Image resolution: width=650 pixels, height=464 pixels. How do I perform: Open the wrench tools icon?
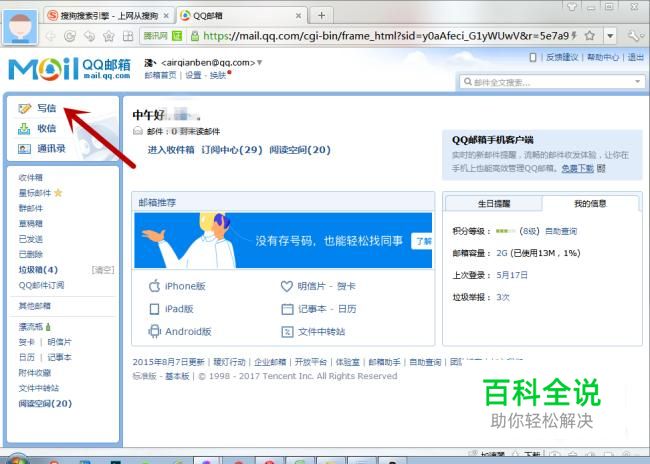coord(634,36)
